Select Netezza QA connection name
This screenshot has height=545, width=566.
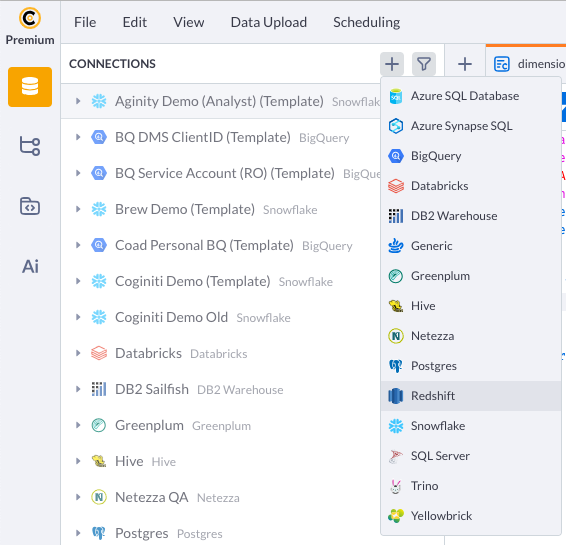coord(152,497)
